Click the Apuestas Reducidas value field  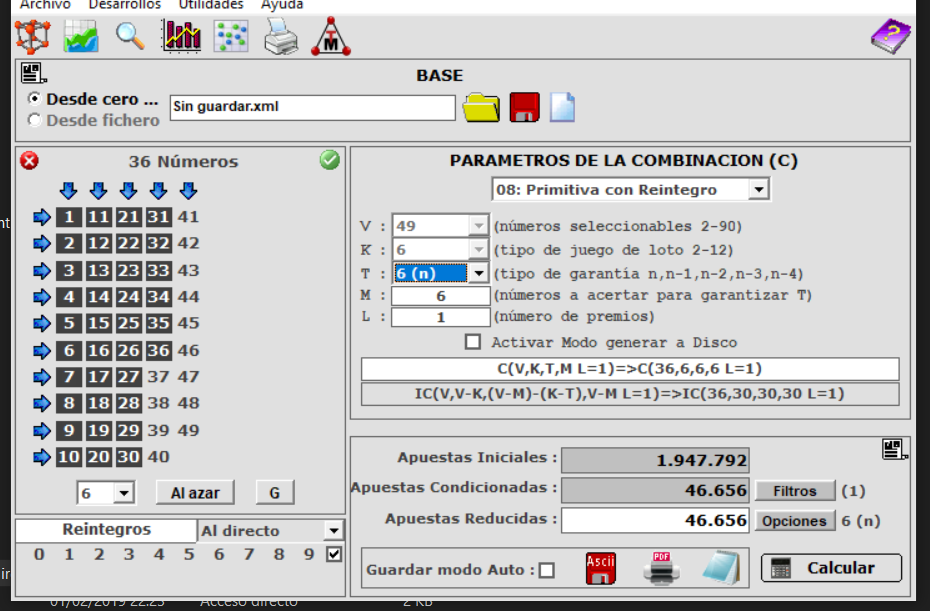click(655, 520)
